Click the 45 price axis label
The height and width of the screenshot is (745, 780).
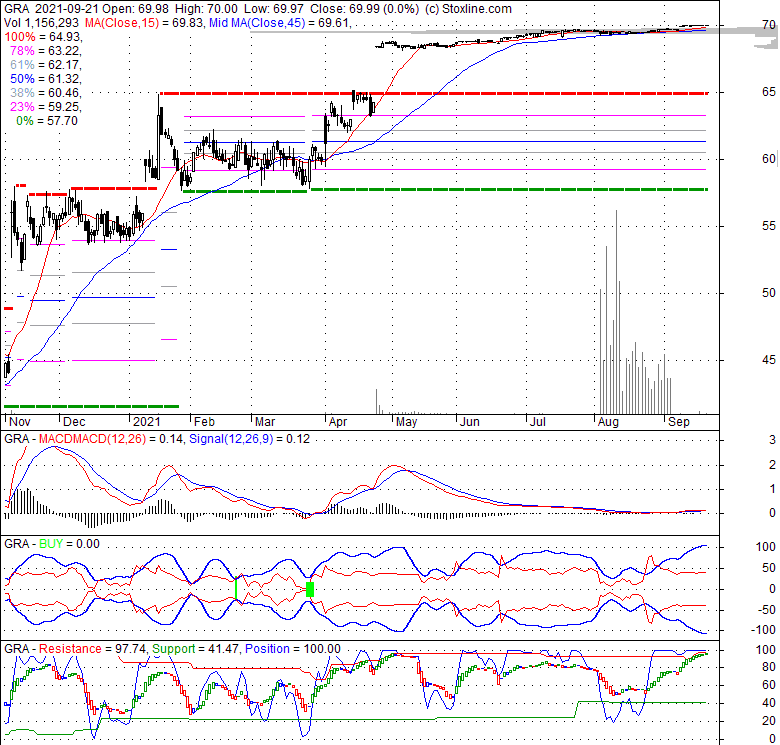click(769, 360)
